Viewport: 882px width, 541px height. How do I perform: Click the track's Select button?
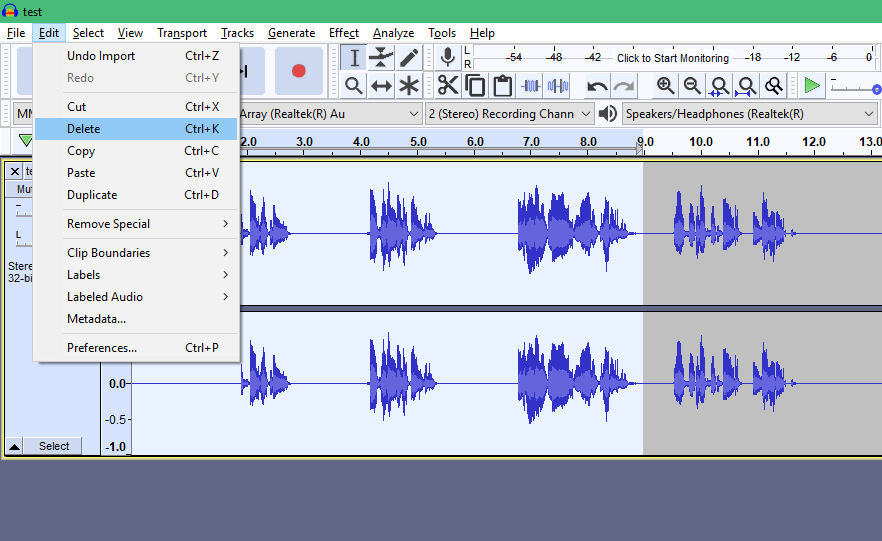(54, 446)
